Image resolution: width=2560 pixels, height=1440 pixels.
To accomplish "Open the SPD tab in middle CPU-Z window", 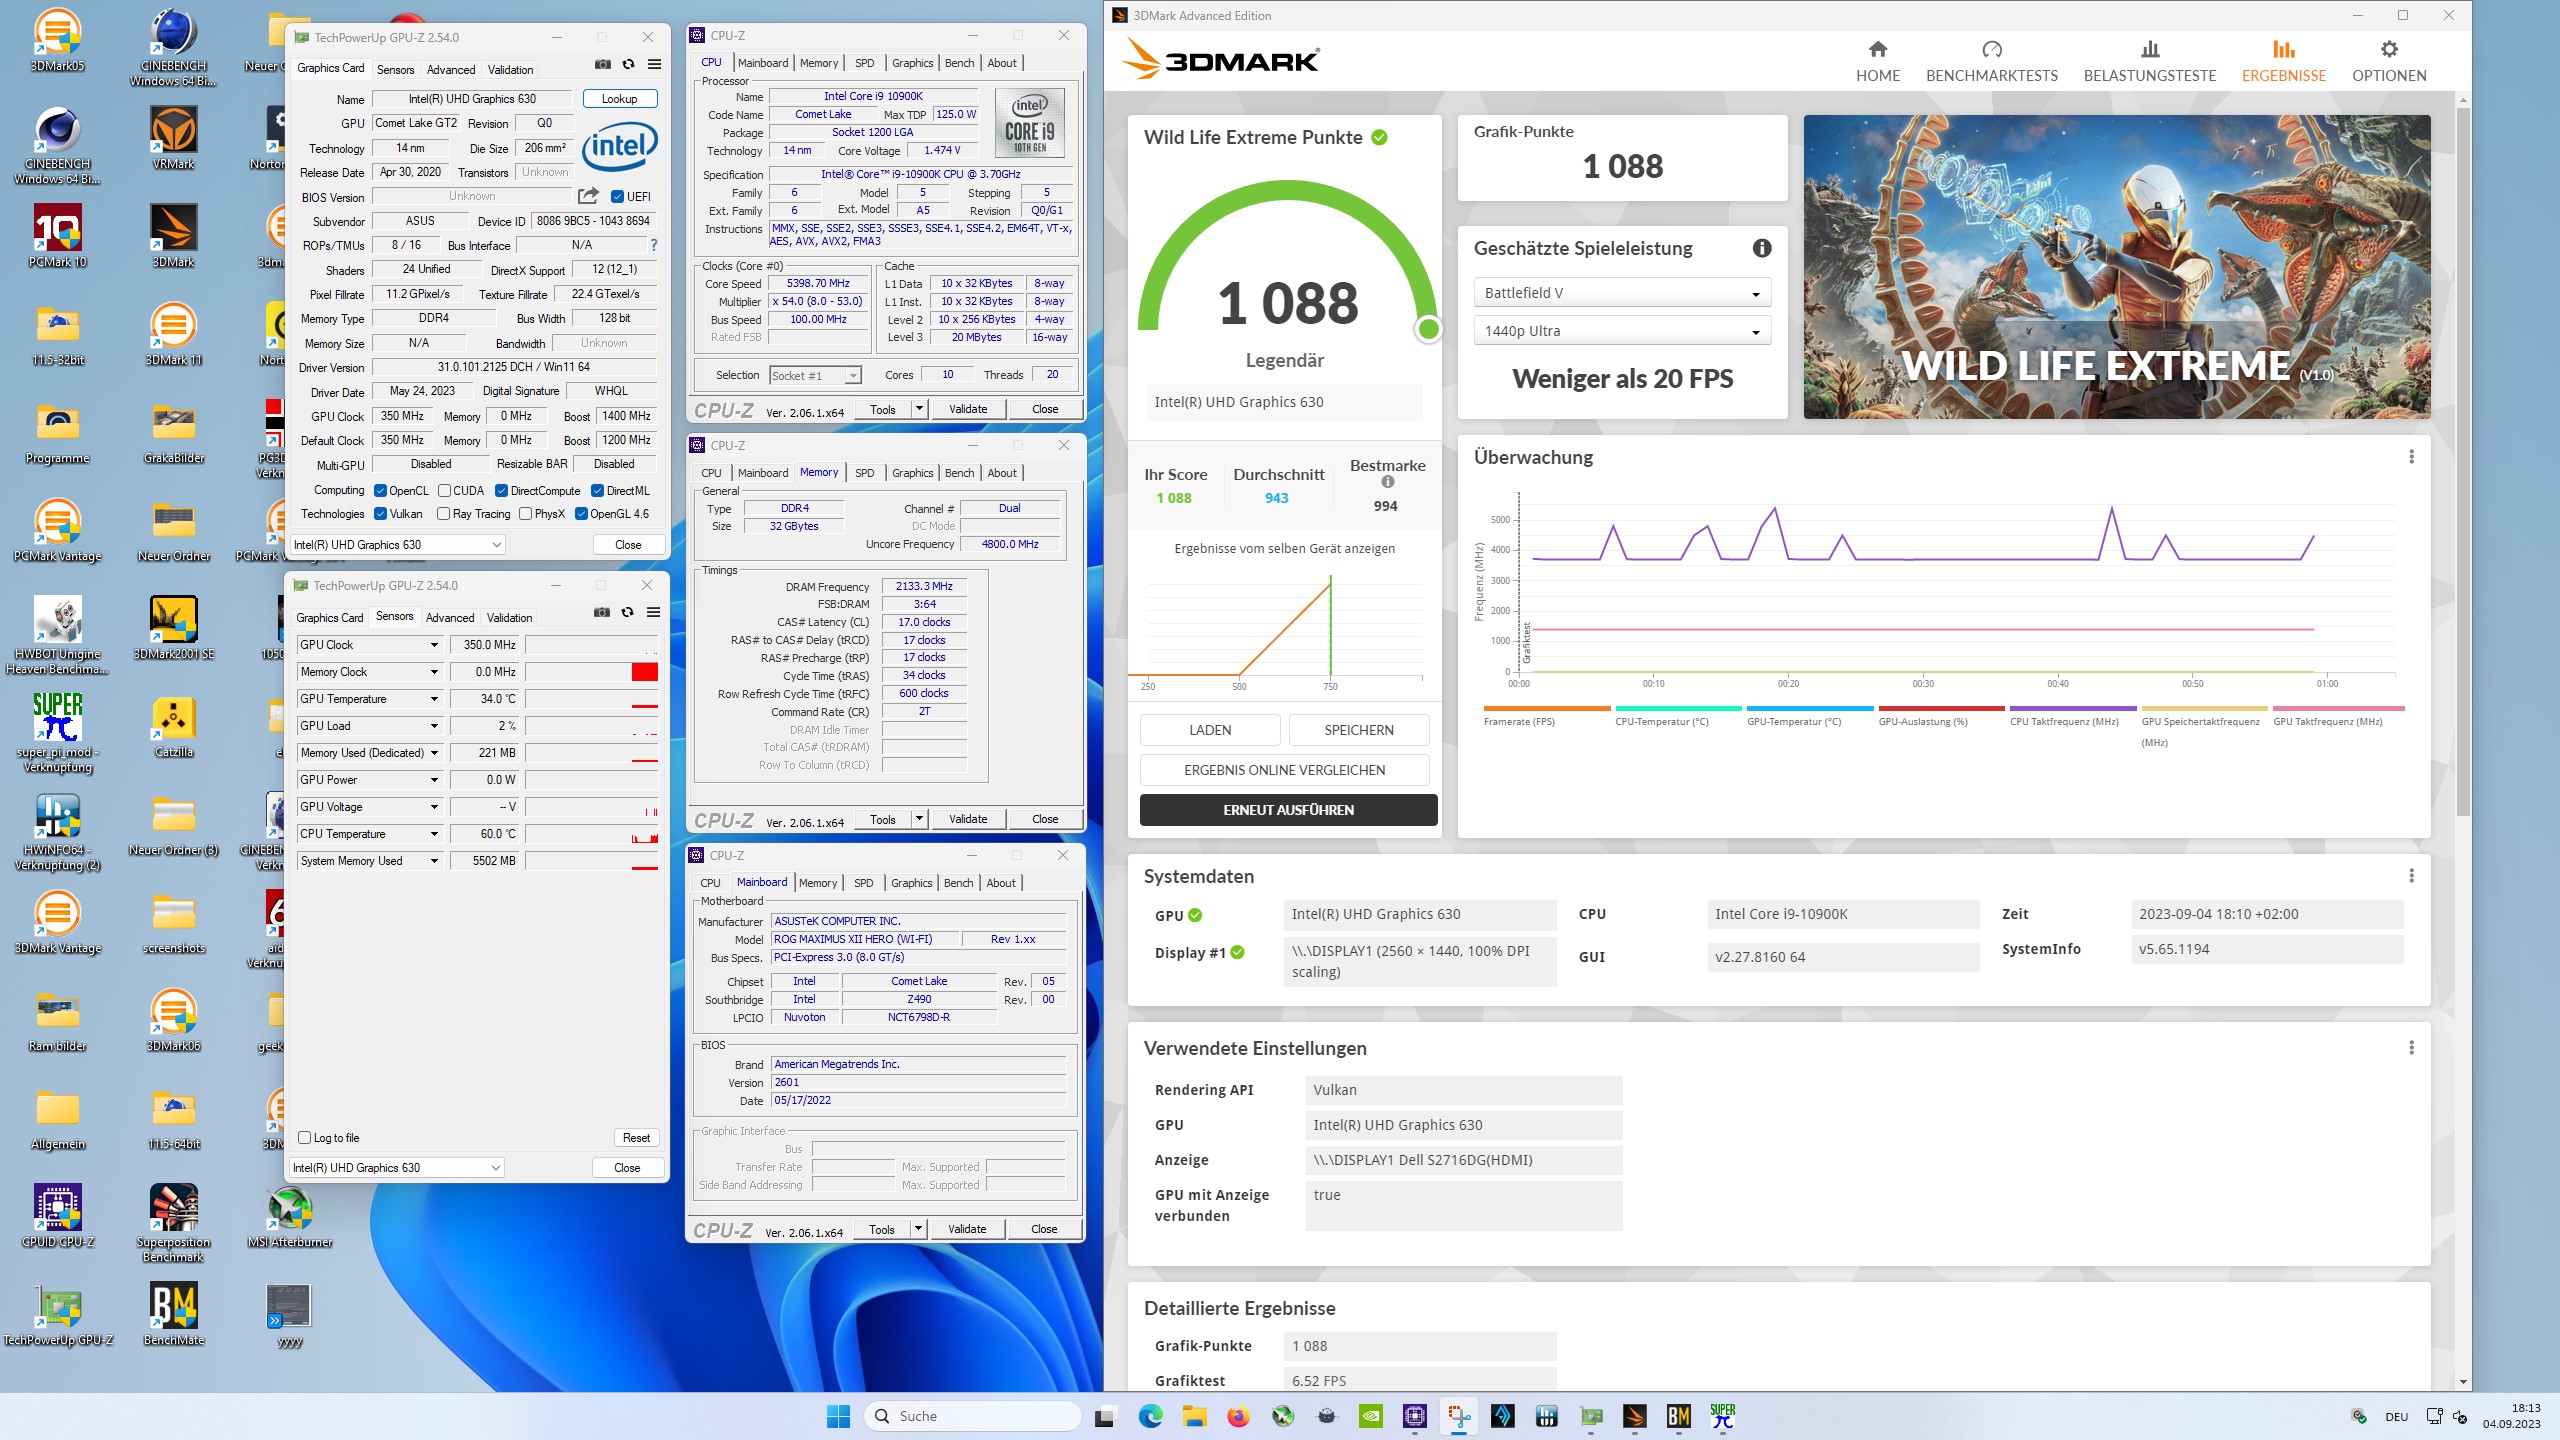I will [865, 473].
